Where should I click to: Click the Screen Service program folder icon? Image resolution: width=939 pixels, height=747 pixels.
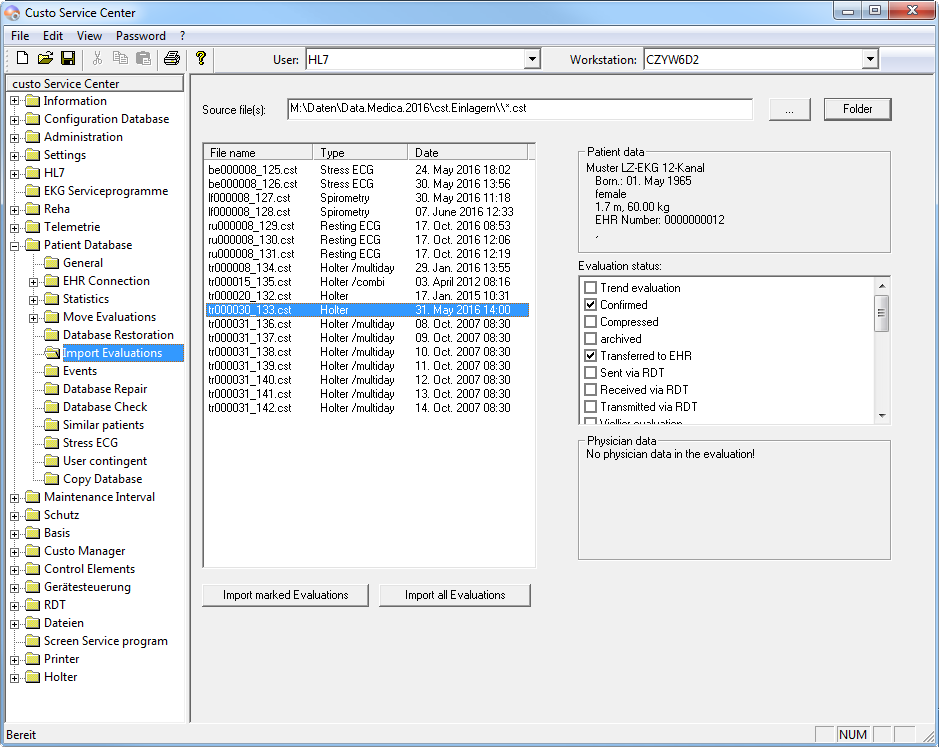tap(33, 640)
